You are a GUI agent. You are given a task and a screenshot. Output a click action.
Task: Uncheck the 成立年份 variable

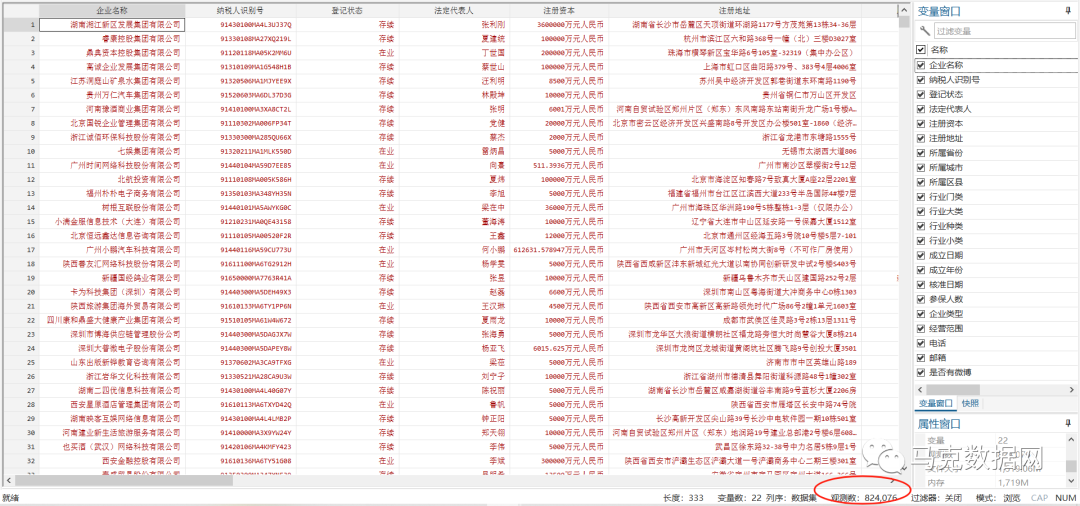[x=921, y=270]
